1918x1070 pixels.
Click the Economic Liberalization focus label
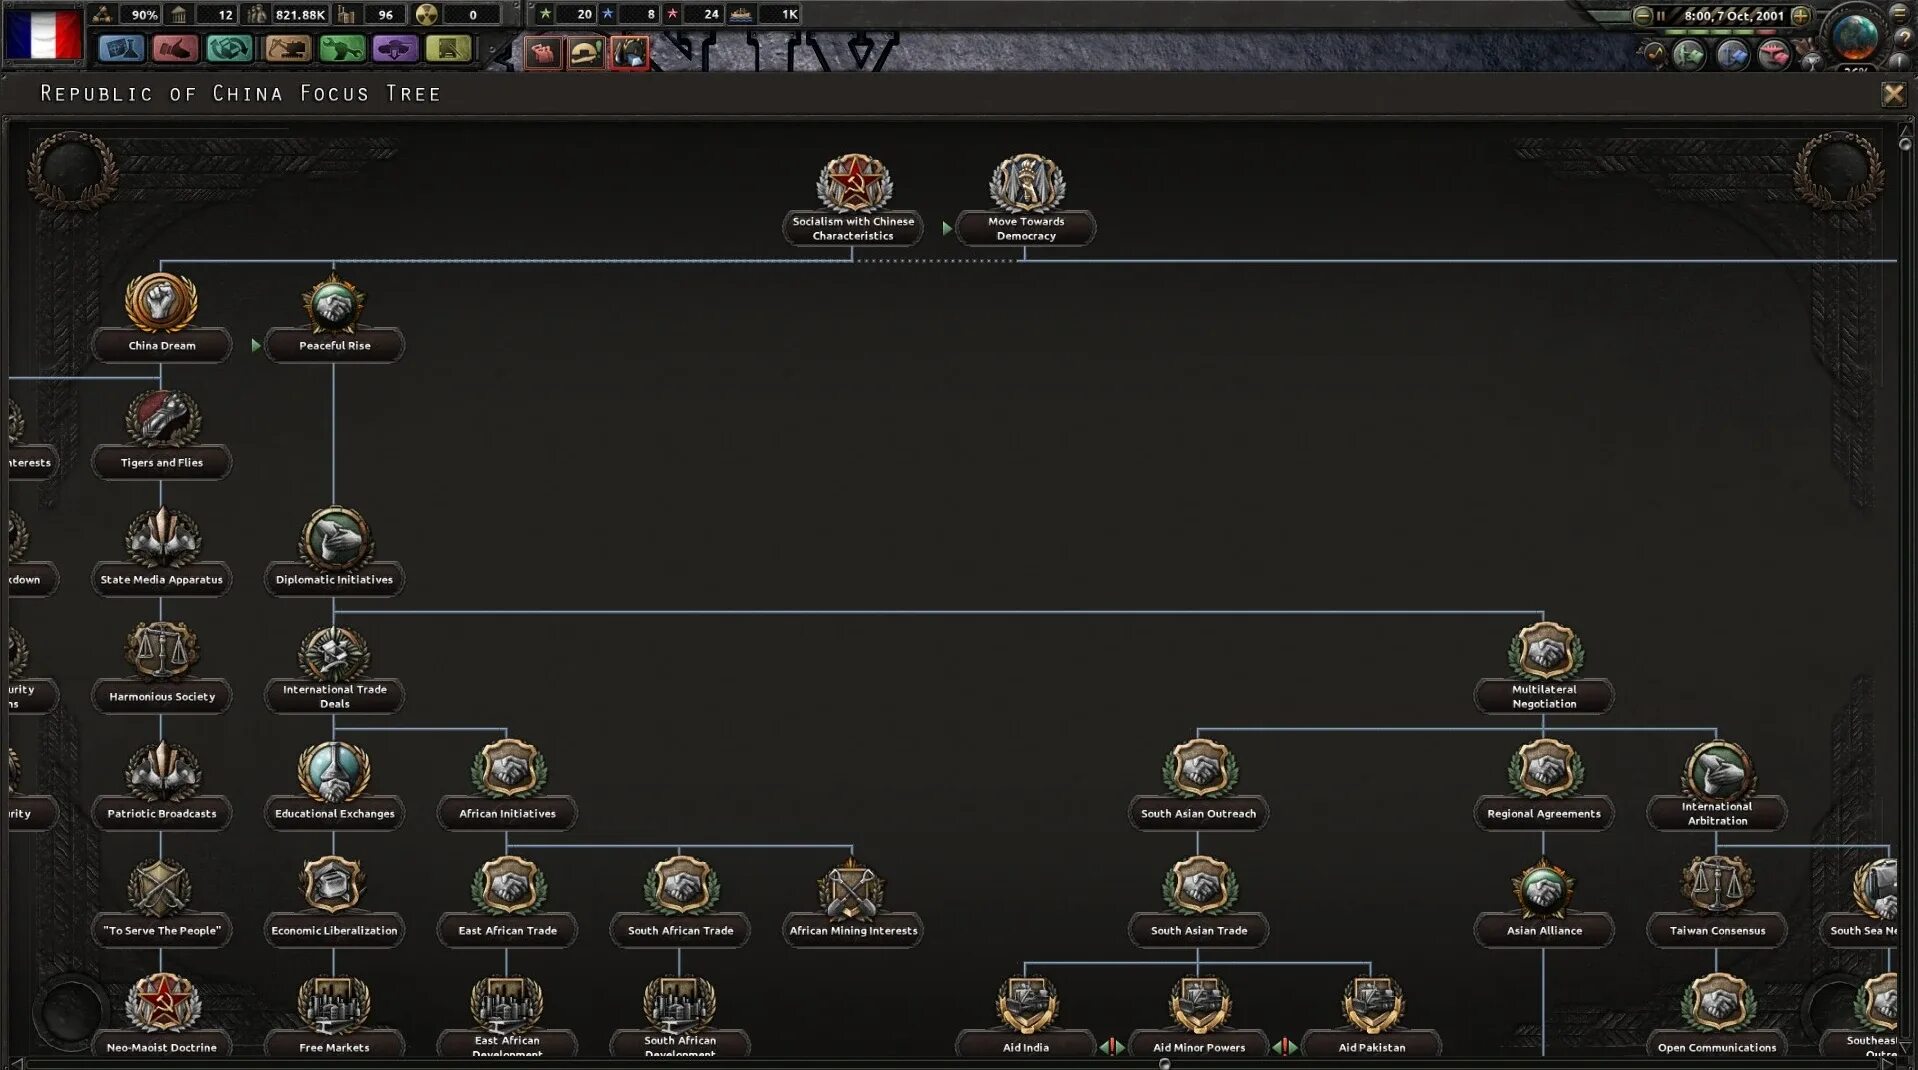coord(334,930)
